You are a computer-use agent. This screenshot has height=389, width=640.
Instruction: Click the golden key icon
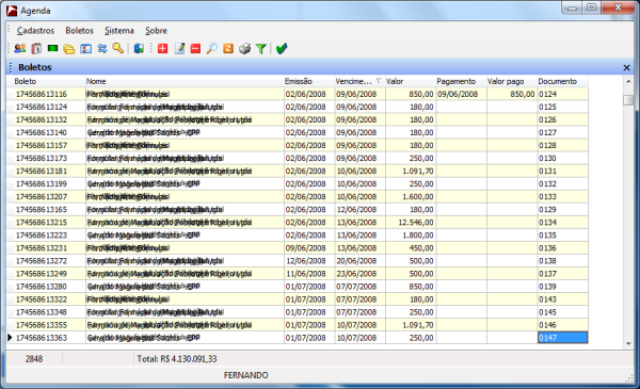(118, 49)
